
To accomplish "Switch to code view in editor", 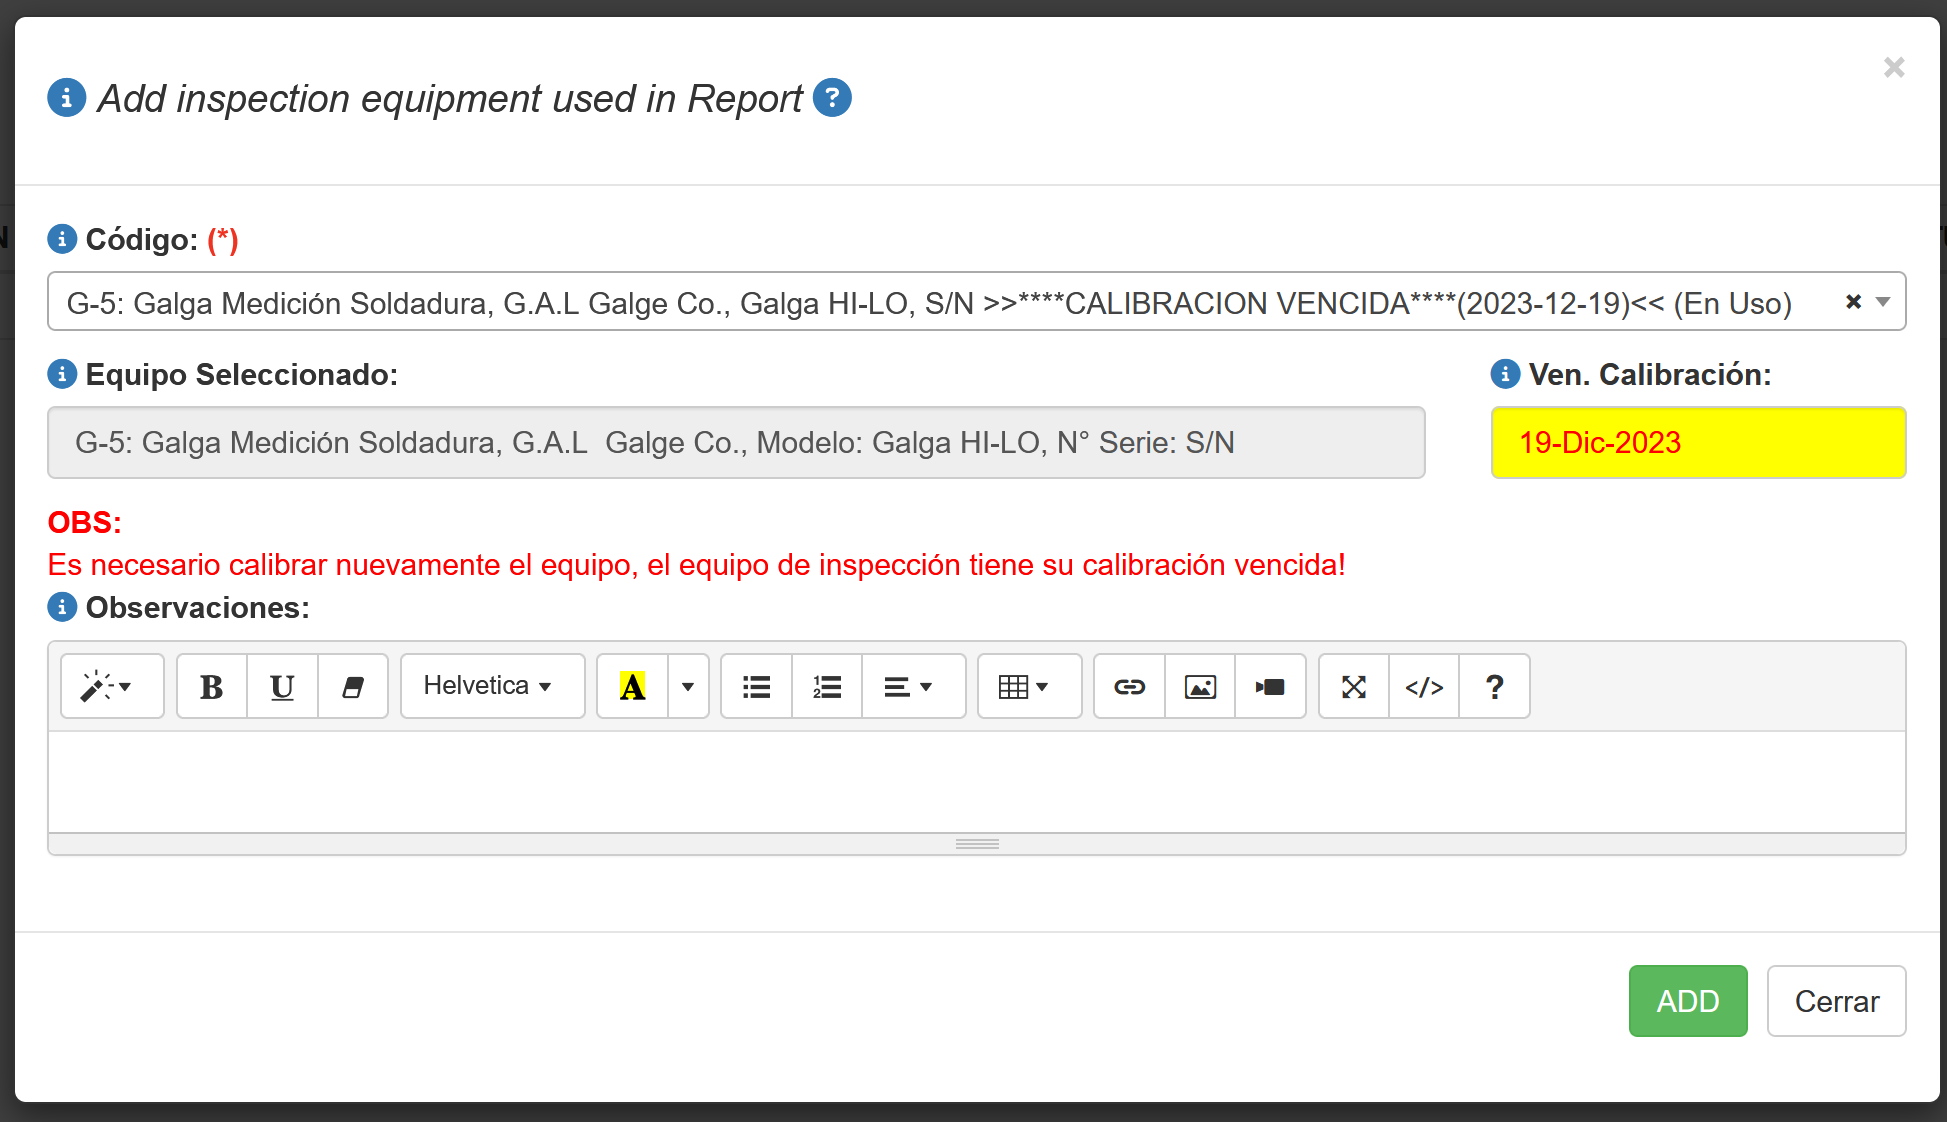I will [1424, 687].
